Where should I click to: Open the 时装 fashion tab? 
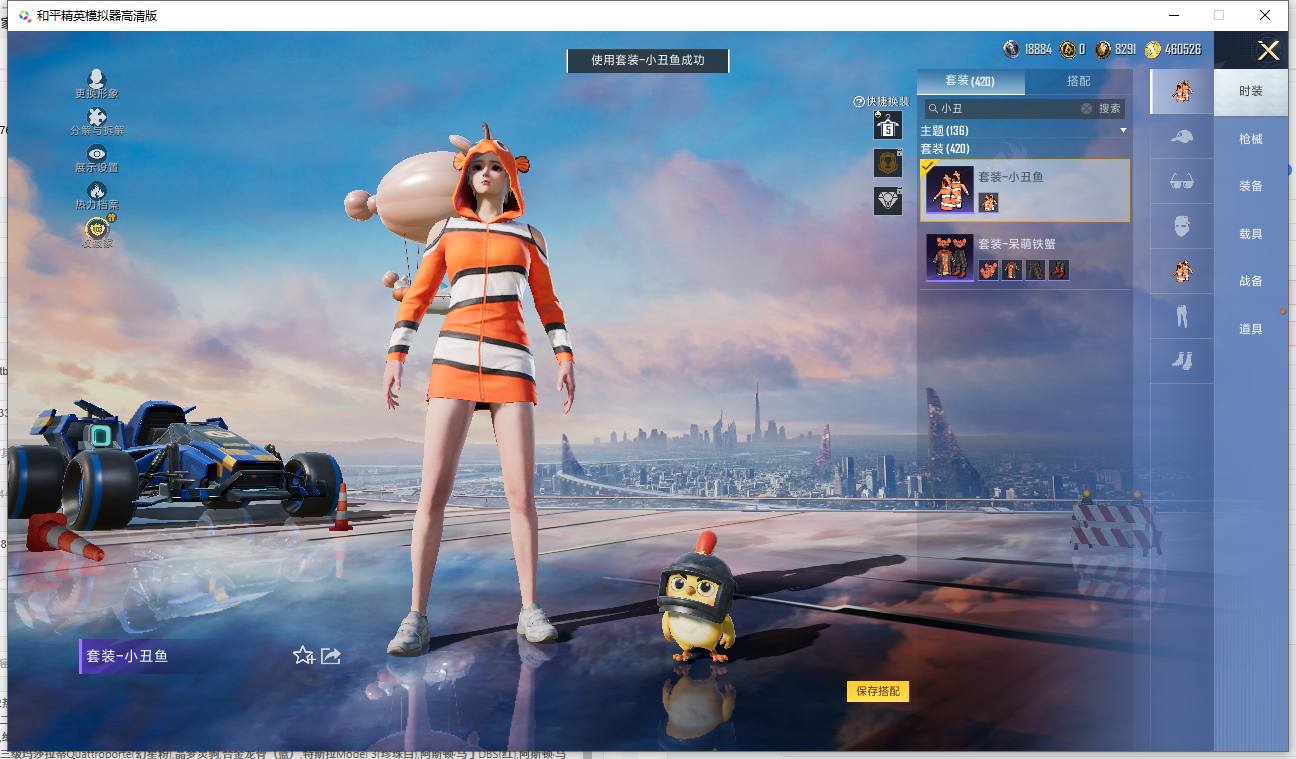pos(1251,91)
